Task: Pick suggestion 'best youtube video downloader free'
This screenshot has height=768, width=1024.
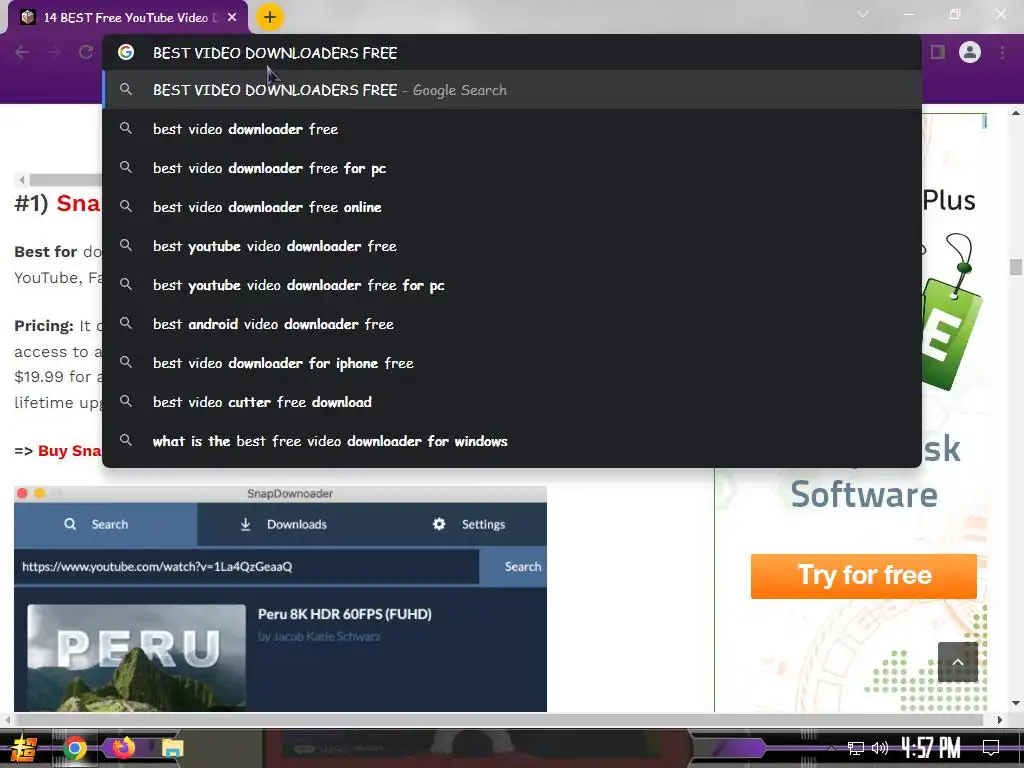Action: click(512, 246)
